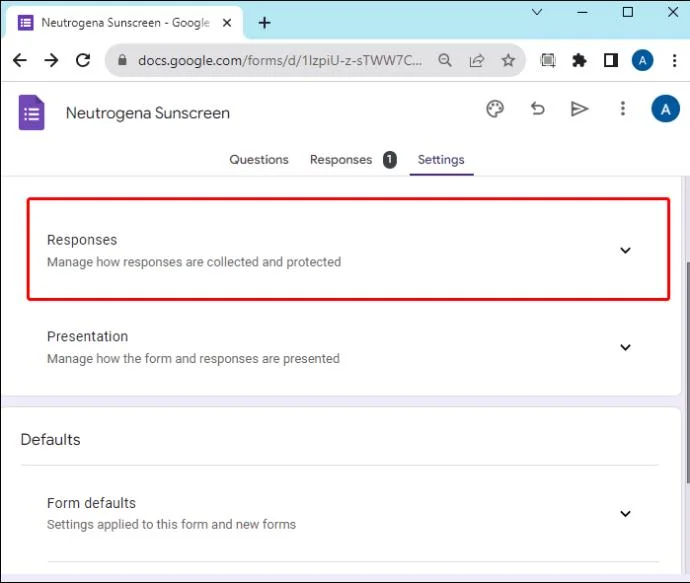
Task: View site information lock icon
Action: pos(122,59)
